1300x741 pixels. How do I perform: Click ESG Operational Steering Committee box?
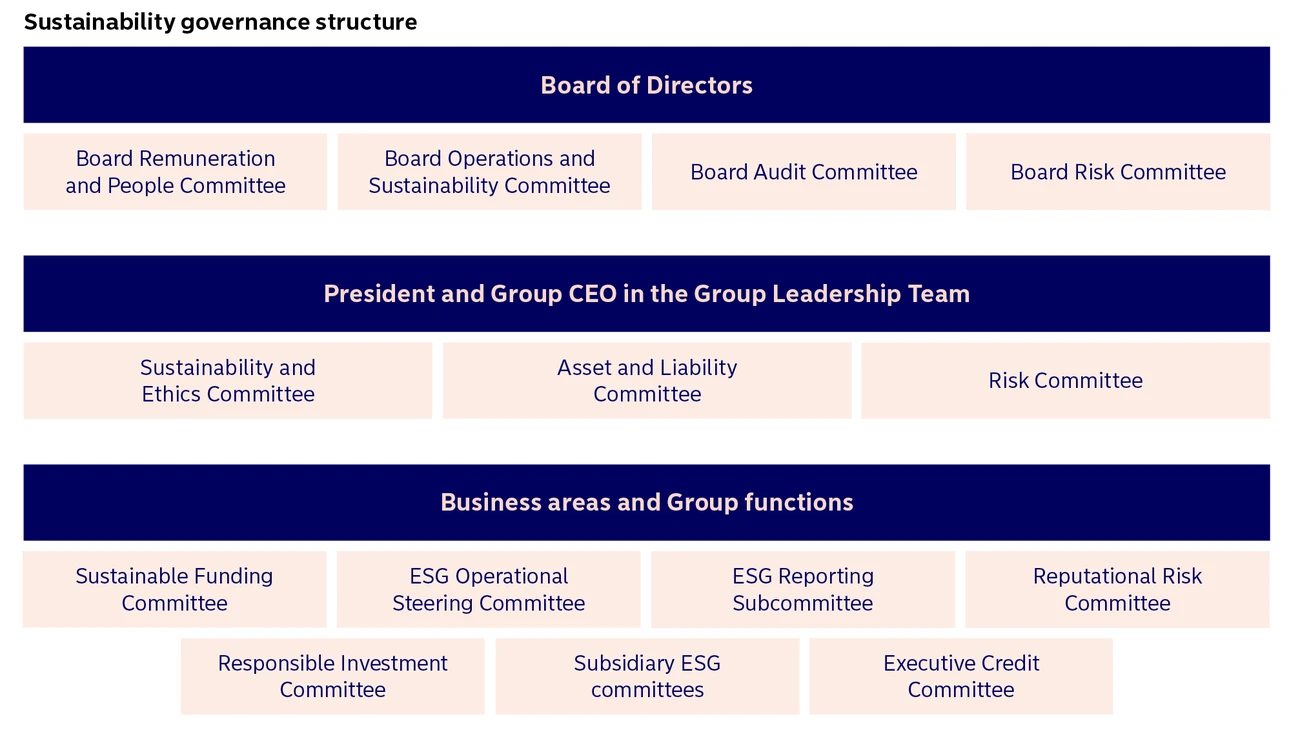click(488, 589)
